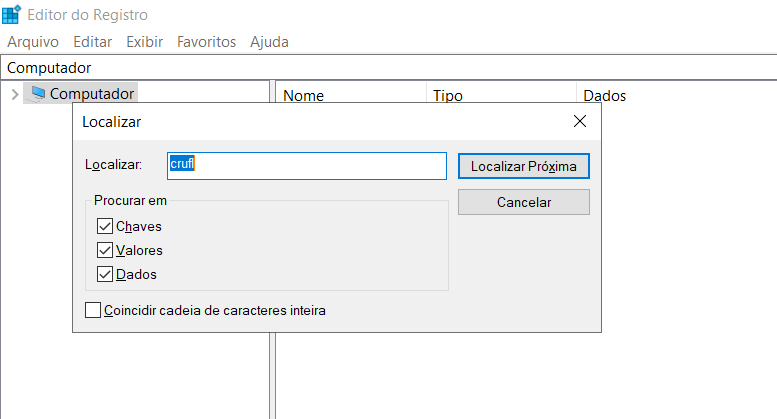This screenshot has height=419, width=777.
Task: Open the Ajuda menu
Action: click(269, 42)
